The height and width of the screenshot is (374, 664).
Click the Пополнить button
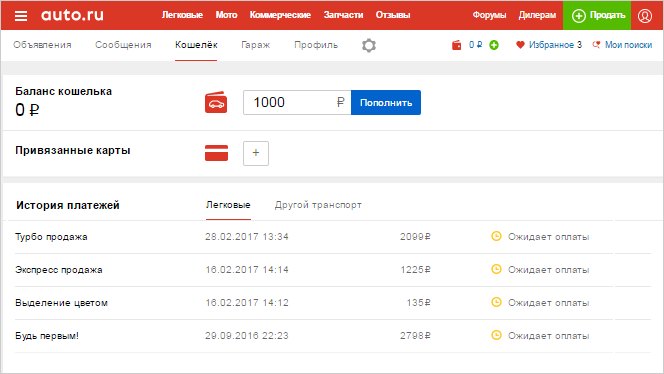(386, 103)
